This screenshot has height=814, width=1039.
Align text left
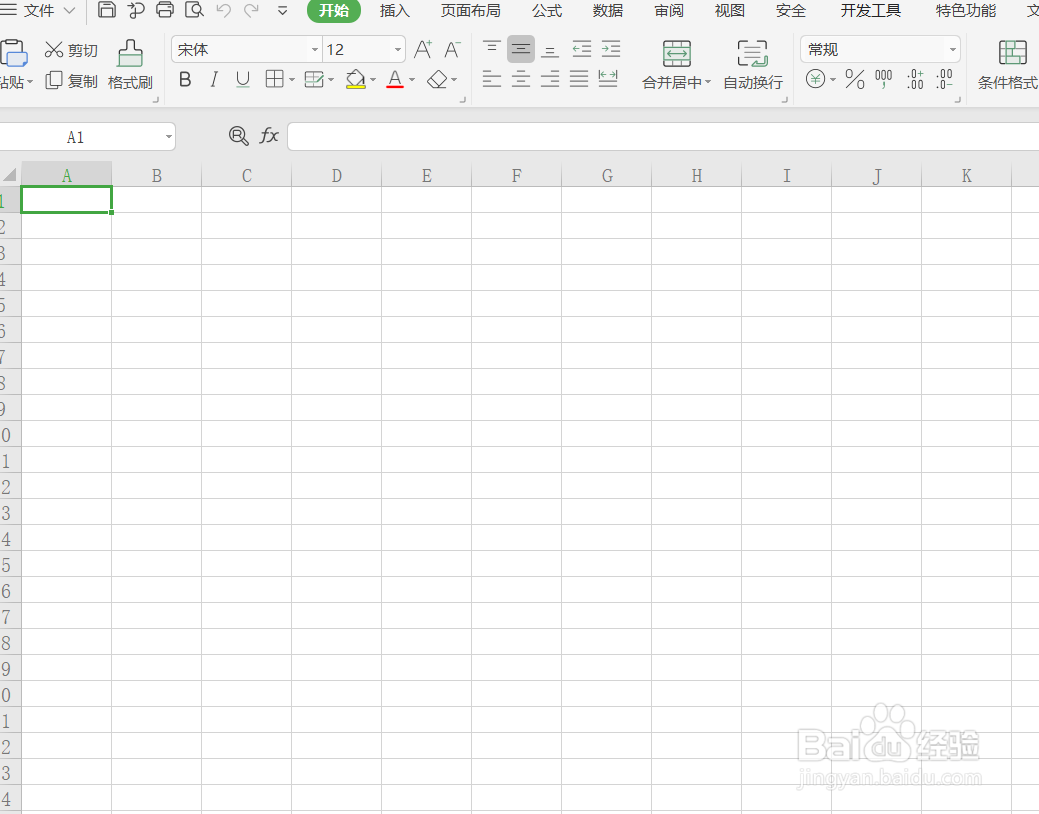[492, 80]
